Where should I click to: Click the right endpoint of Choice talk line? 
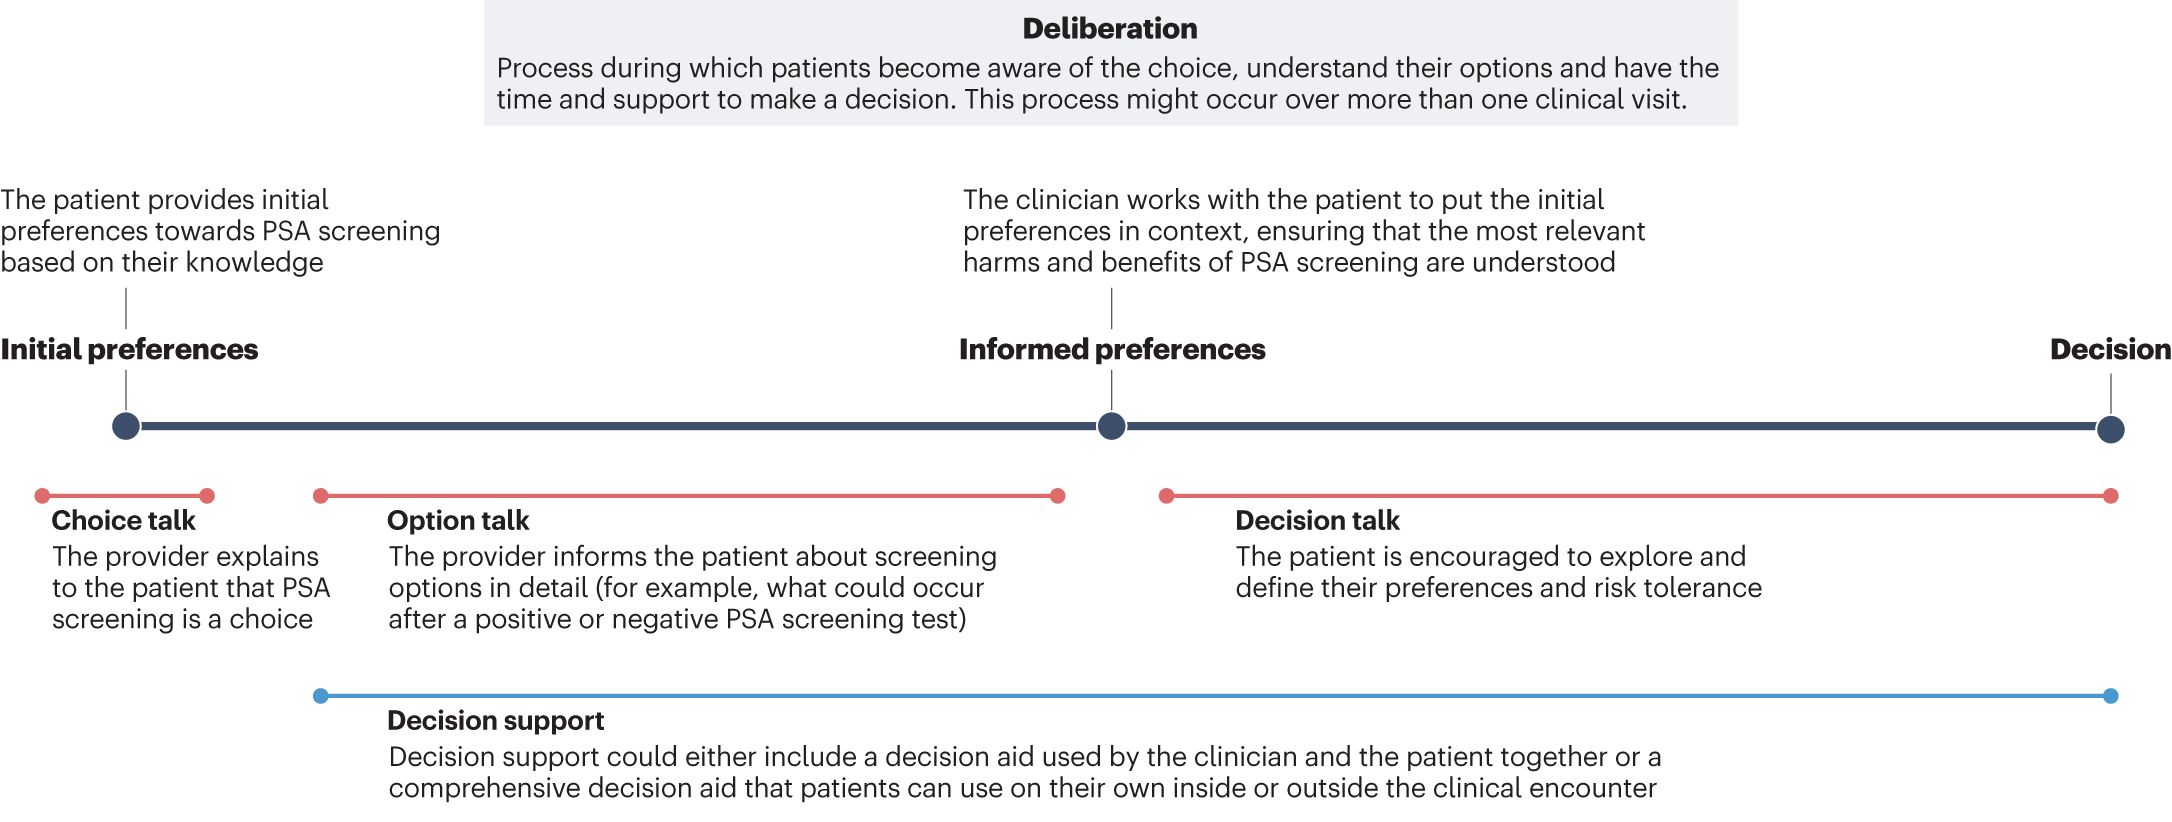coord(207,496)
